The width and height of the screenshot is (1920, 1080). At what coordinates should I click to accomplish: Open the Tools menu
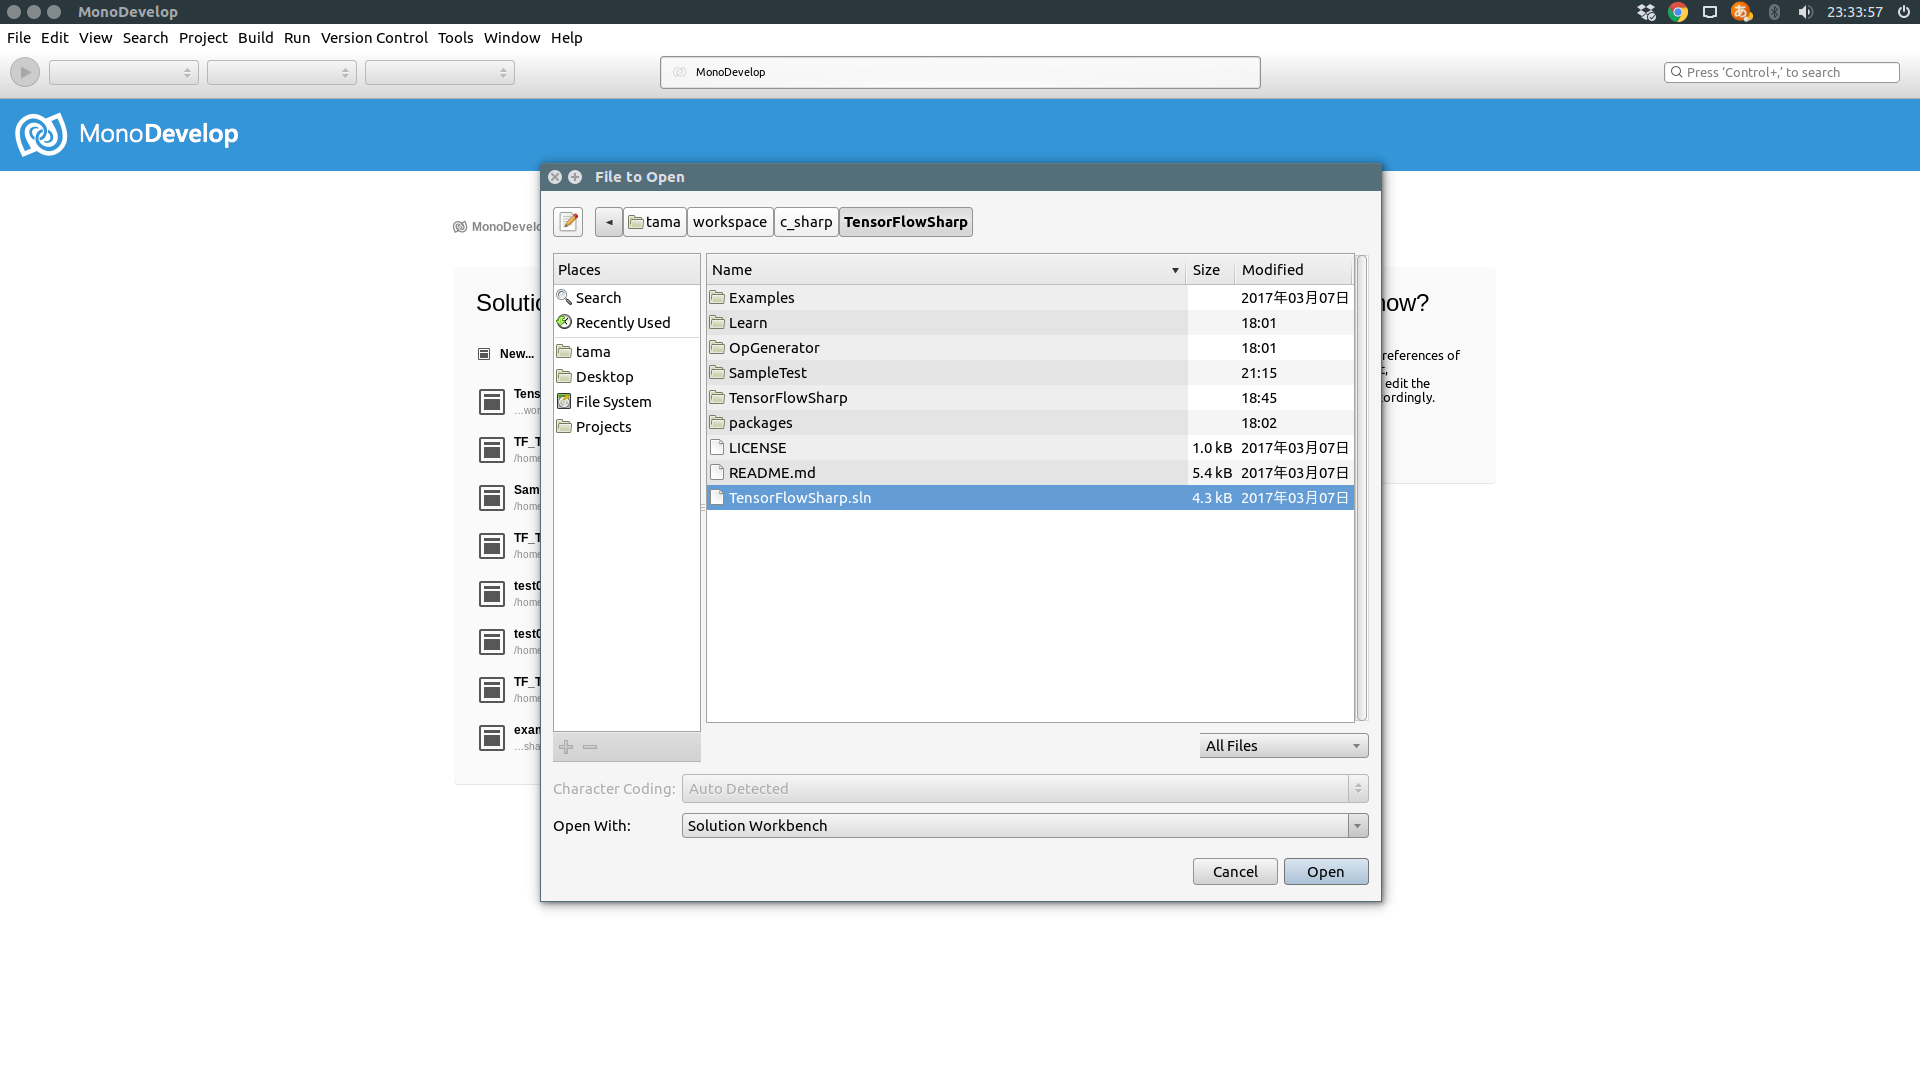coord(456,38)
